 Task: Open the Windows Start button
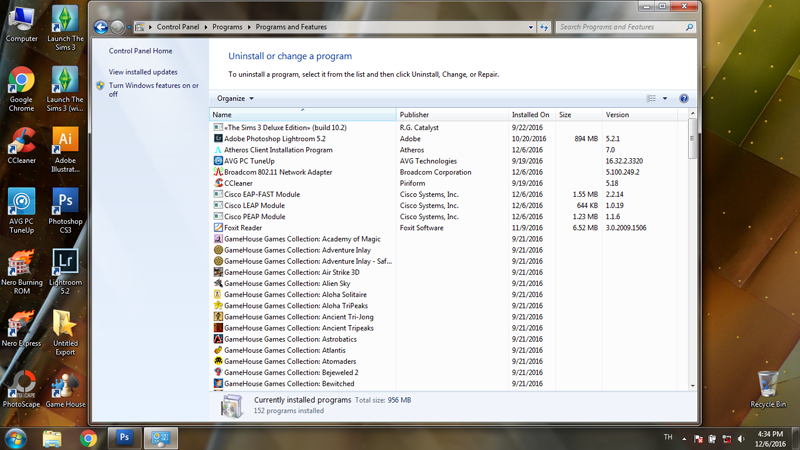15,438
